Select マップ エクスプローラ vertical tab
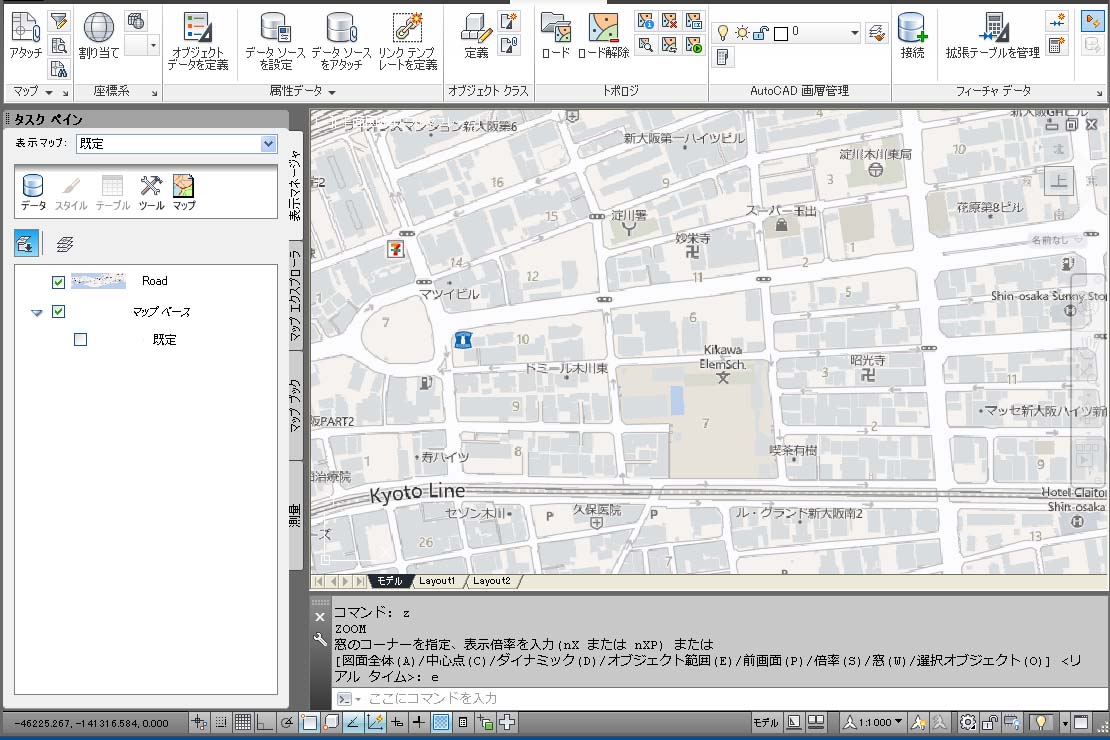This screenshot has height=740, width=1110. point(295,295)
